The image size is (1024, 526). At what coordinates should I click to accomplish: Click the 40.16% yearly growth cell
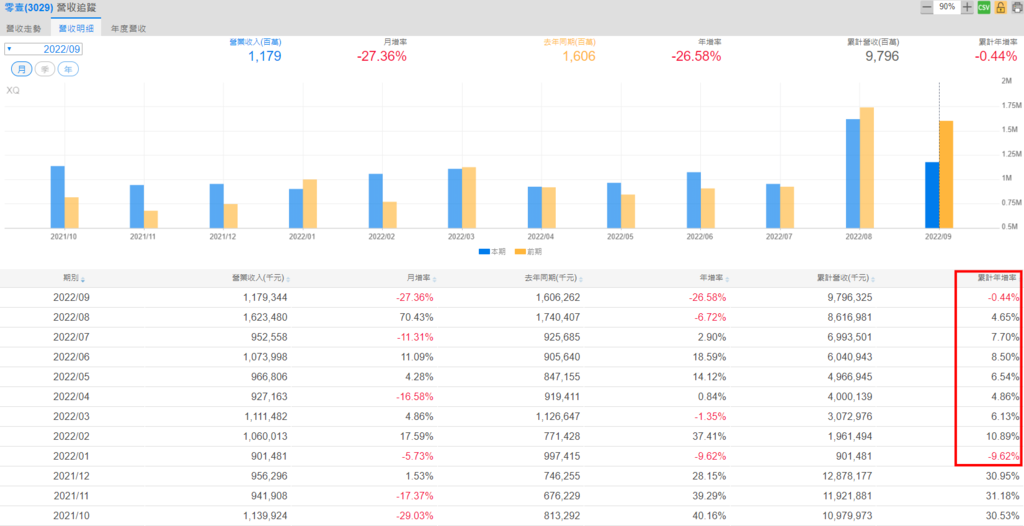(711, 516)
